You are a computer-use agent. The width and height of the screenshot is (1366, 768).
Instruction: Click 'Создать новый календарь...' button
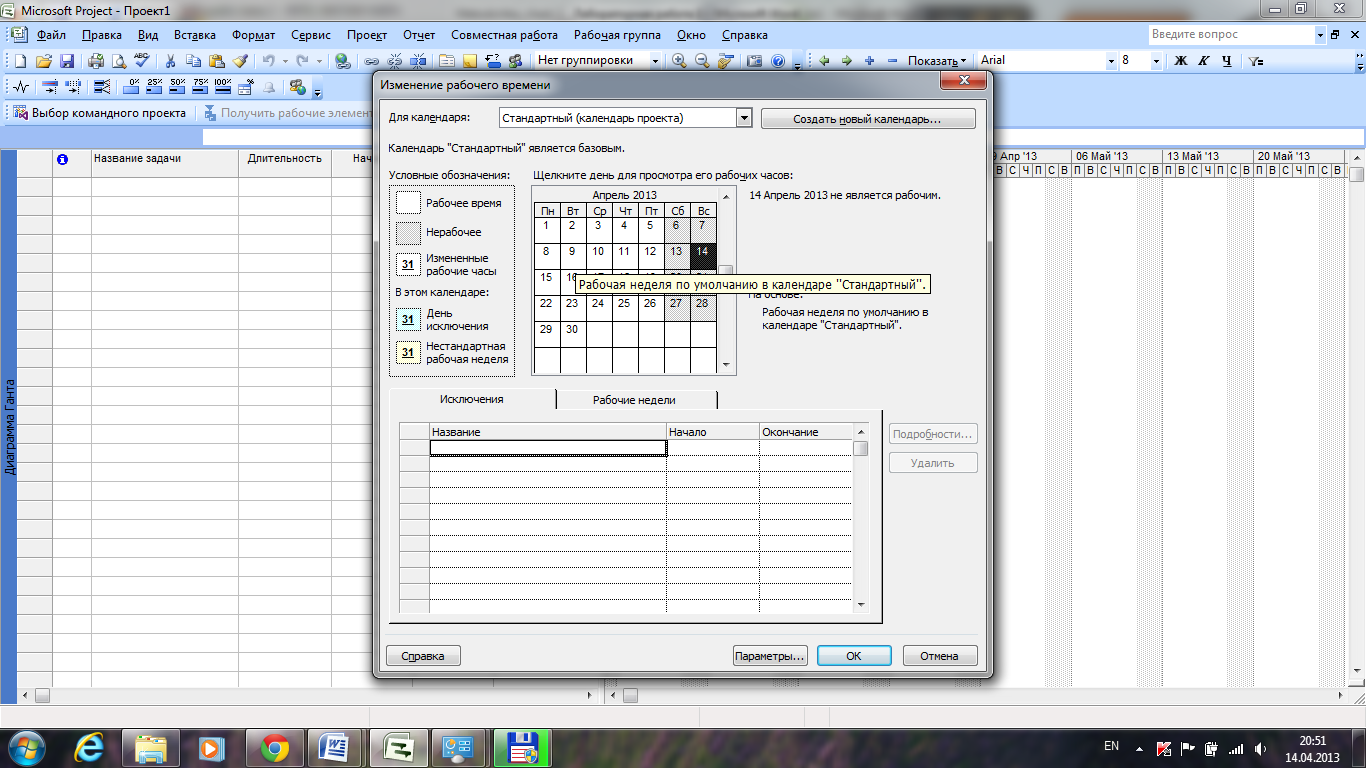pos(868,119)
